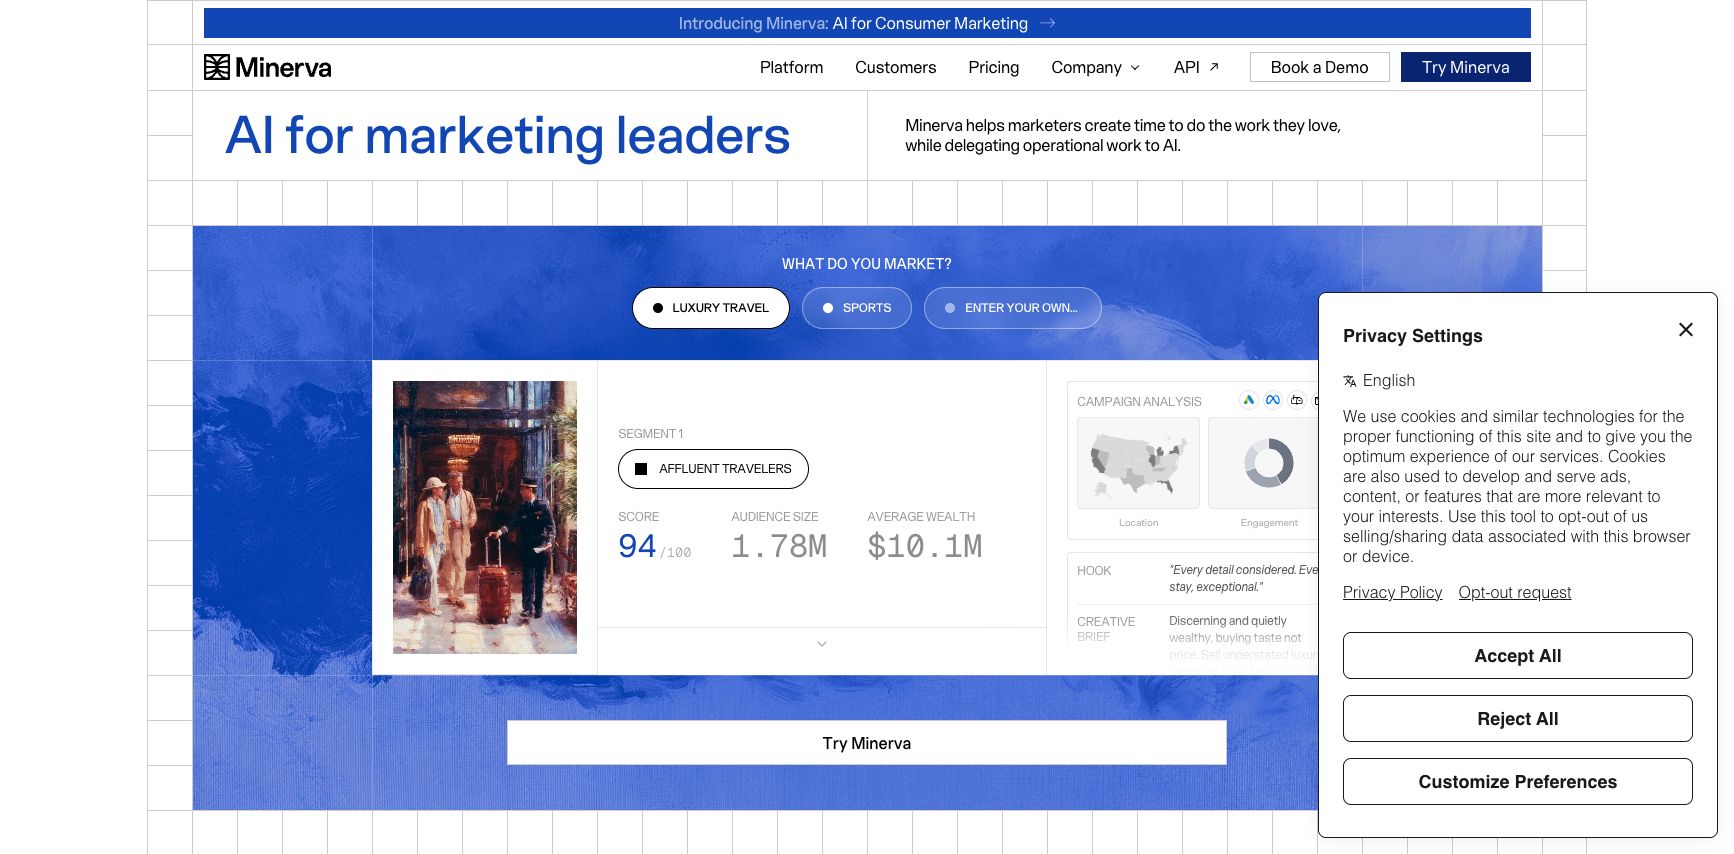Go to the Customers page

(x=895, y=67)
